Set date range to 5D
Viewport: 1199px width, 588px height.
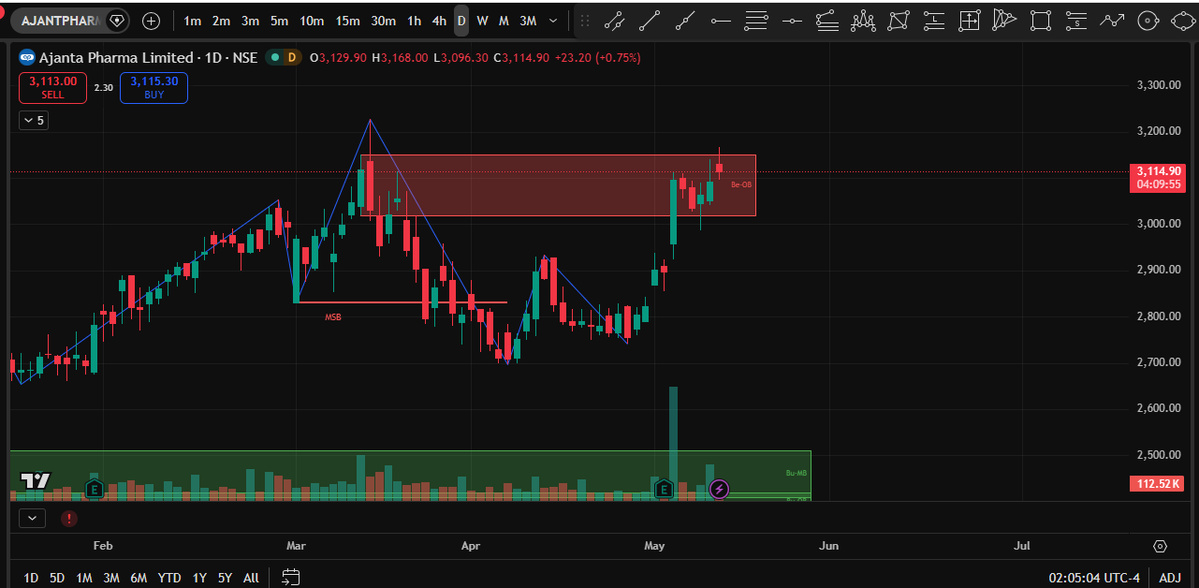pos(57,577)
